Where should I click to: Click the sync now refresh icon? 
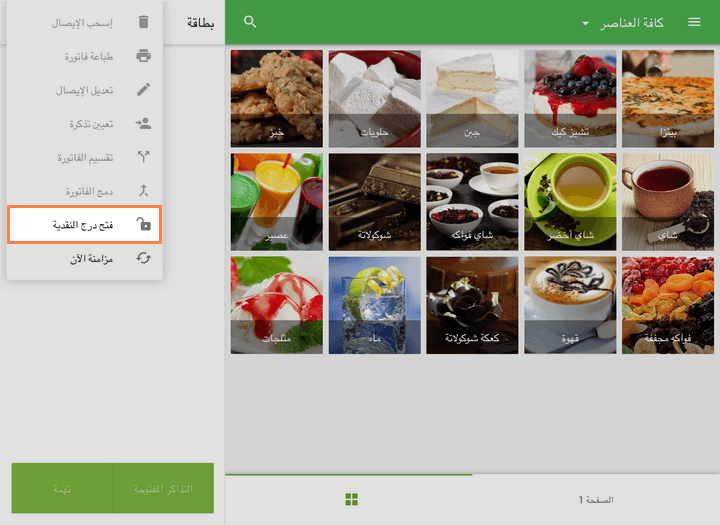click(x=144, y=259)
